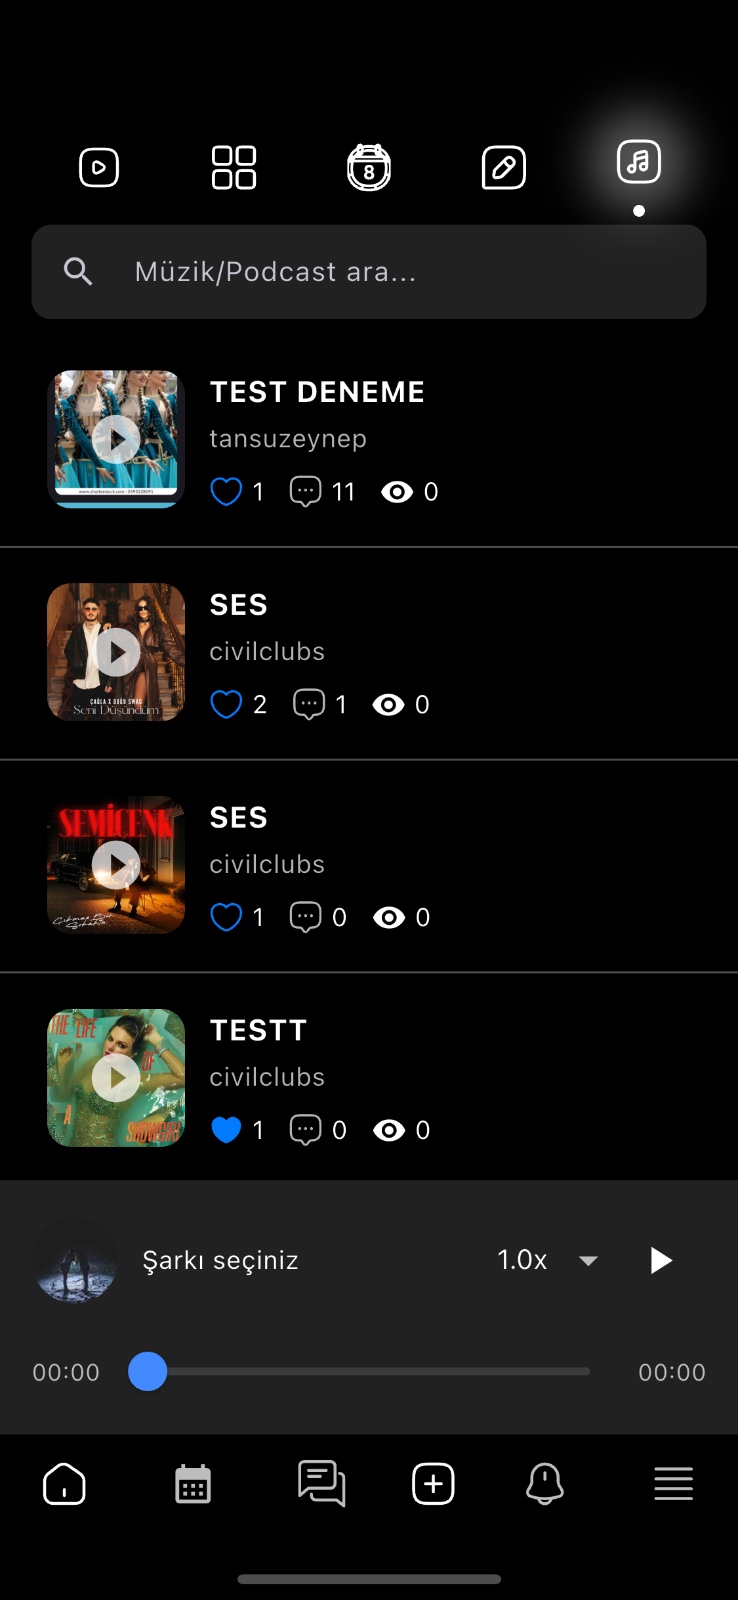Open the chat messages tab
The width and height of the screenshot is (738, 1600).
pos(321,1484)
